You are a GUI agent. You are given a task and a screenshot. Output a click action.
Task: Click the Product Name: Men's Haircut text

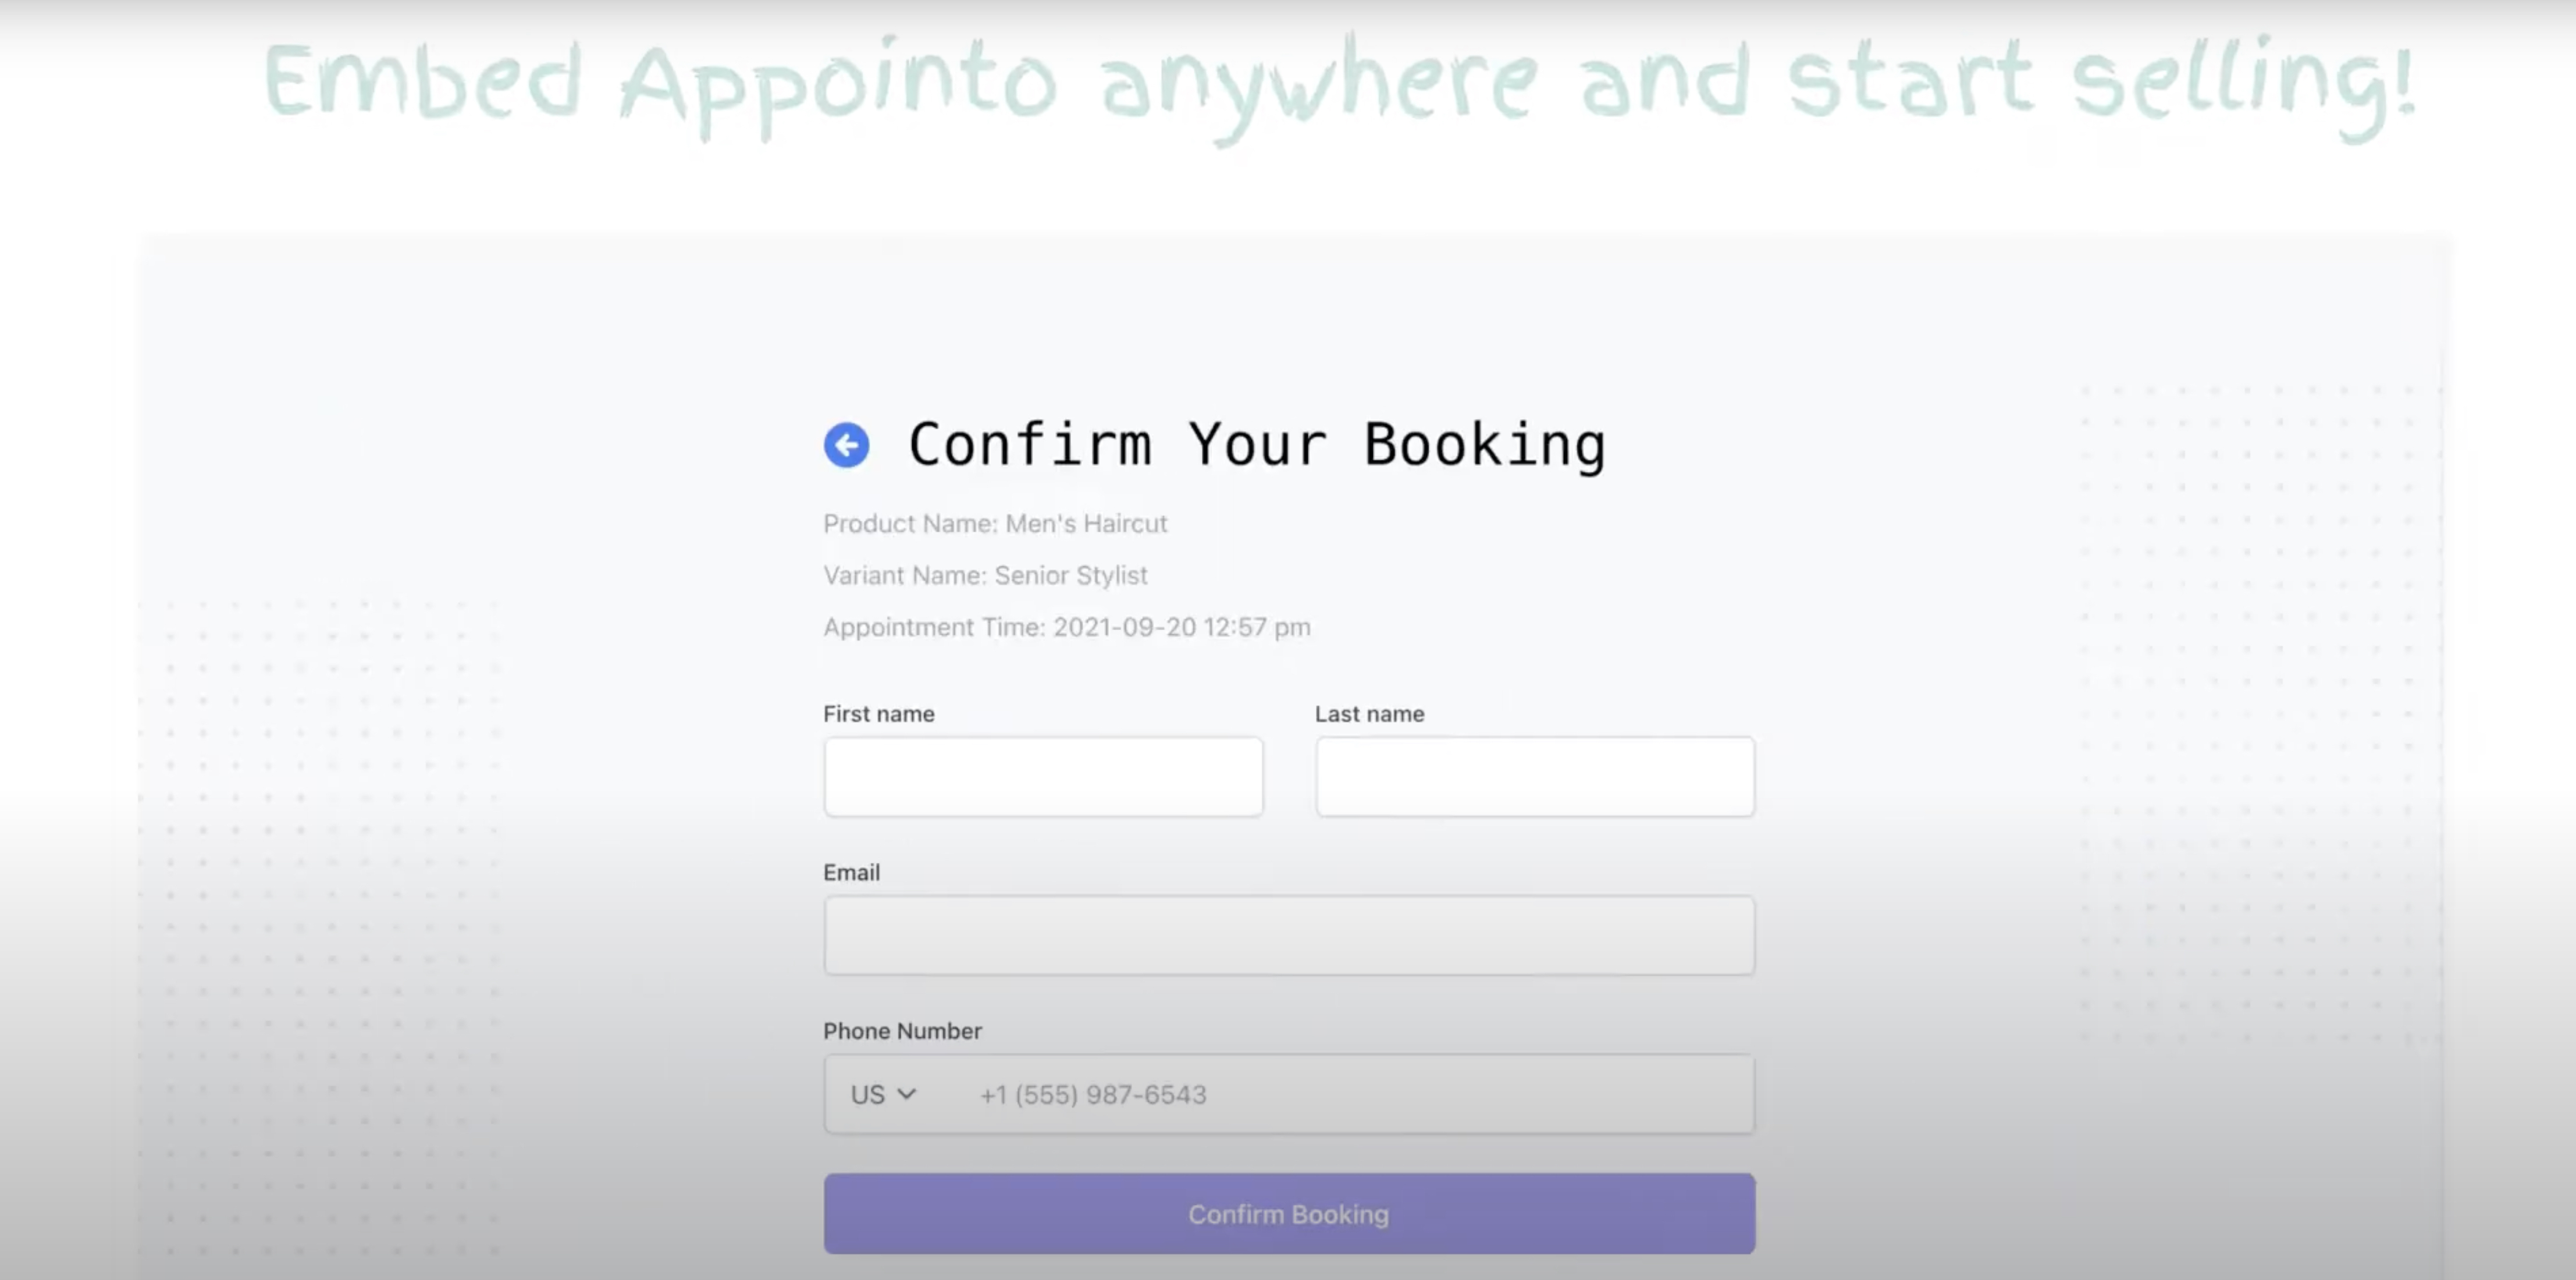pyautogui.click(x=995, y=524)
